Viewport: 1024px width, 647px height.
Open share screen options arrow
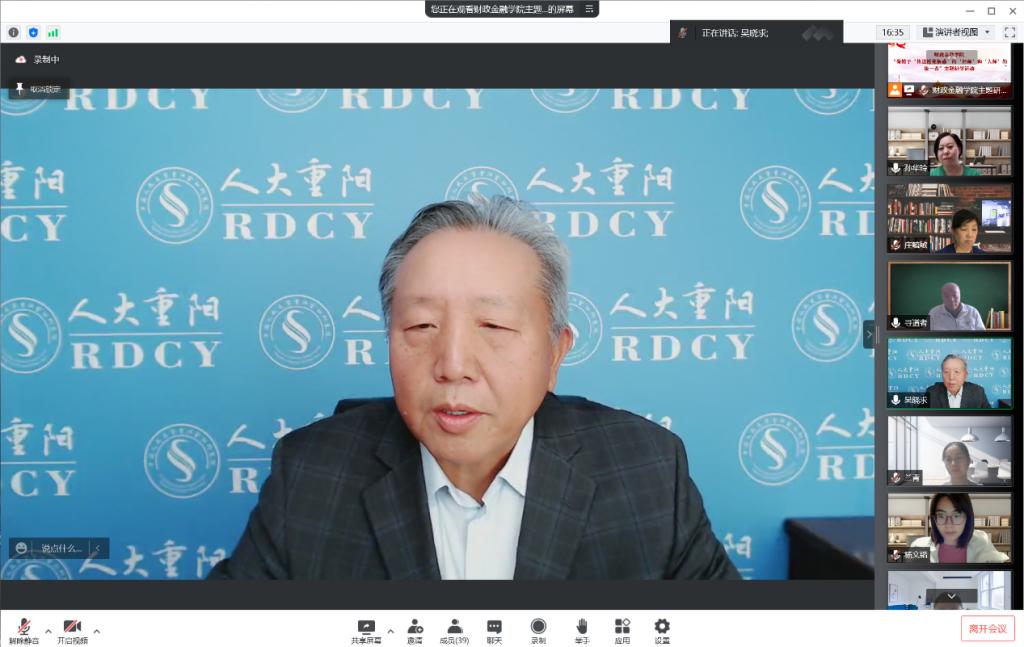click(x=390, y=631)
